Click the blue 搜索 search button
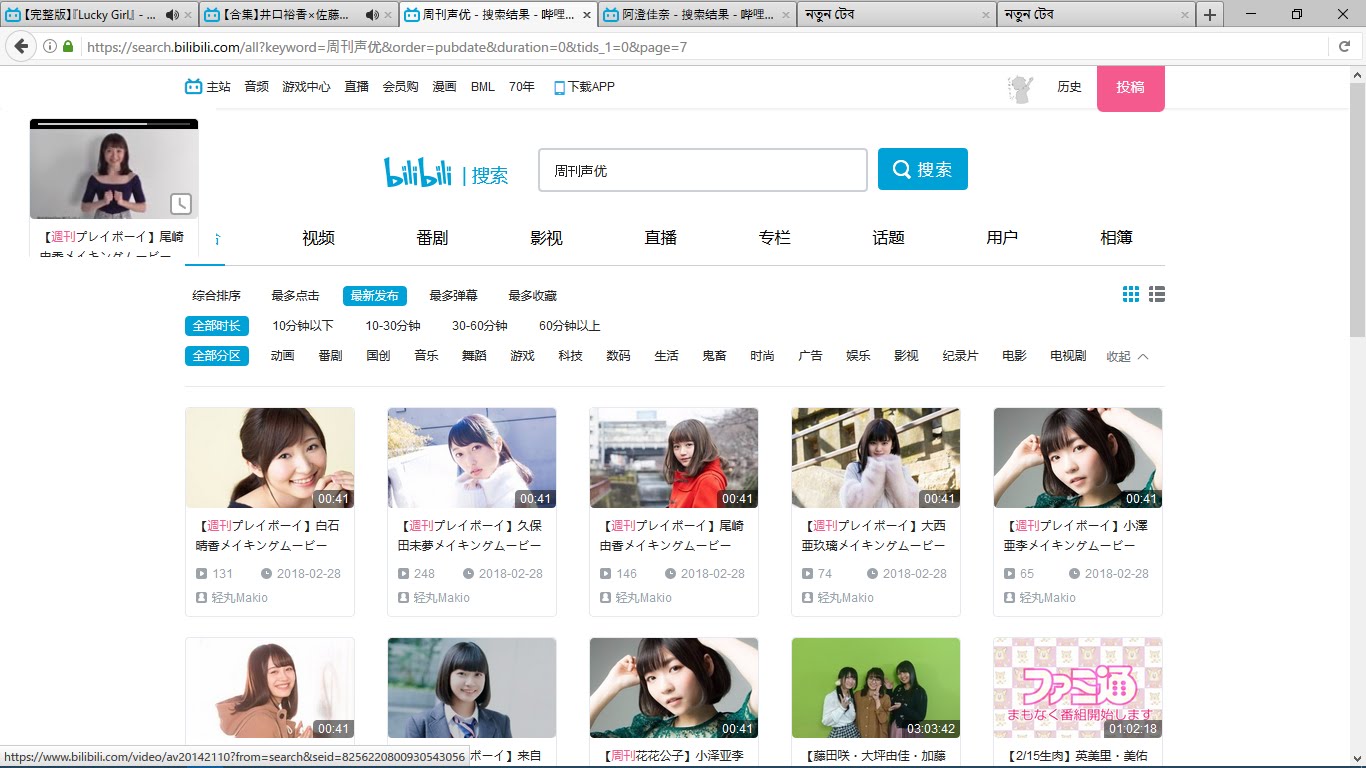This screenshot has height=768, width=1366. click(x=922, y=169)
